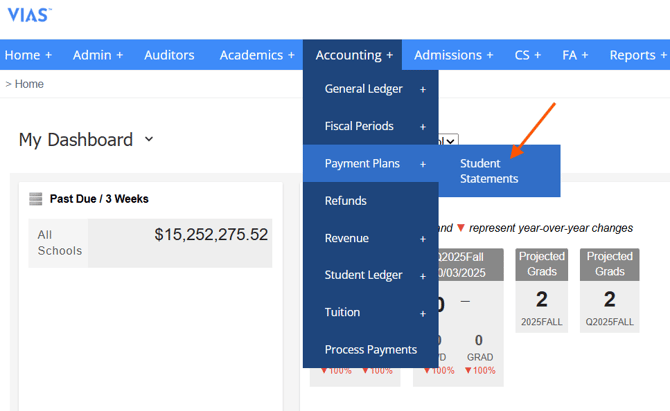Expand the Fiscal Periods submenu
The image size is (670, 411).
pyautogui.click(x=370, y=127)
